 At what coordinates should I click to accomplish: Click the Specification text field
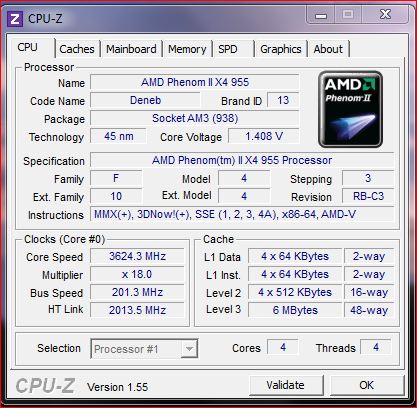coord(242,160)
